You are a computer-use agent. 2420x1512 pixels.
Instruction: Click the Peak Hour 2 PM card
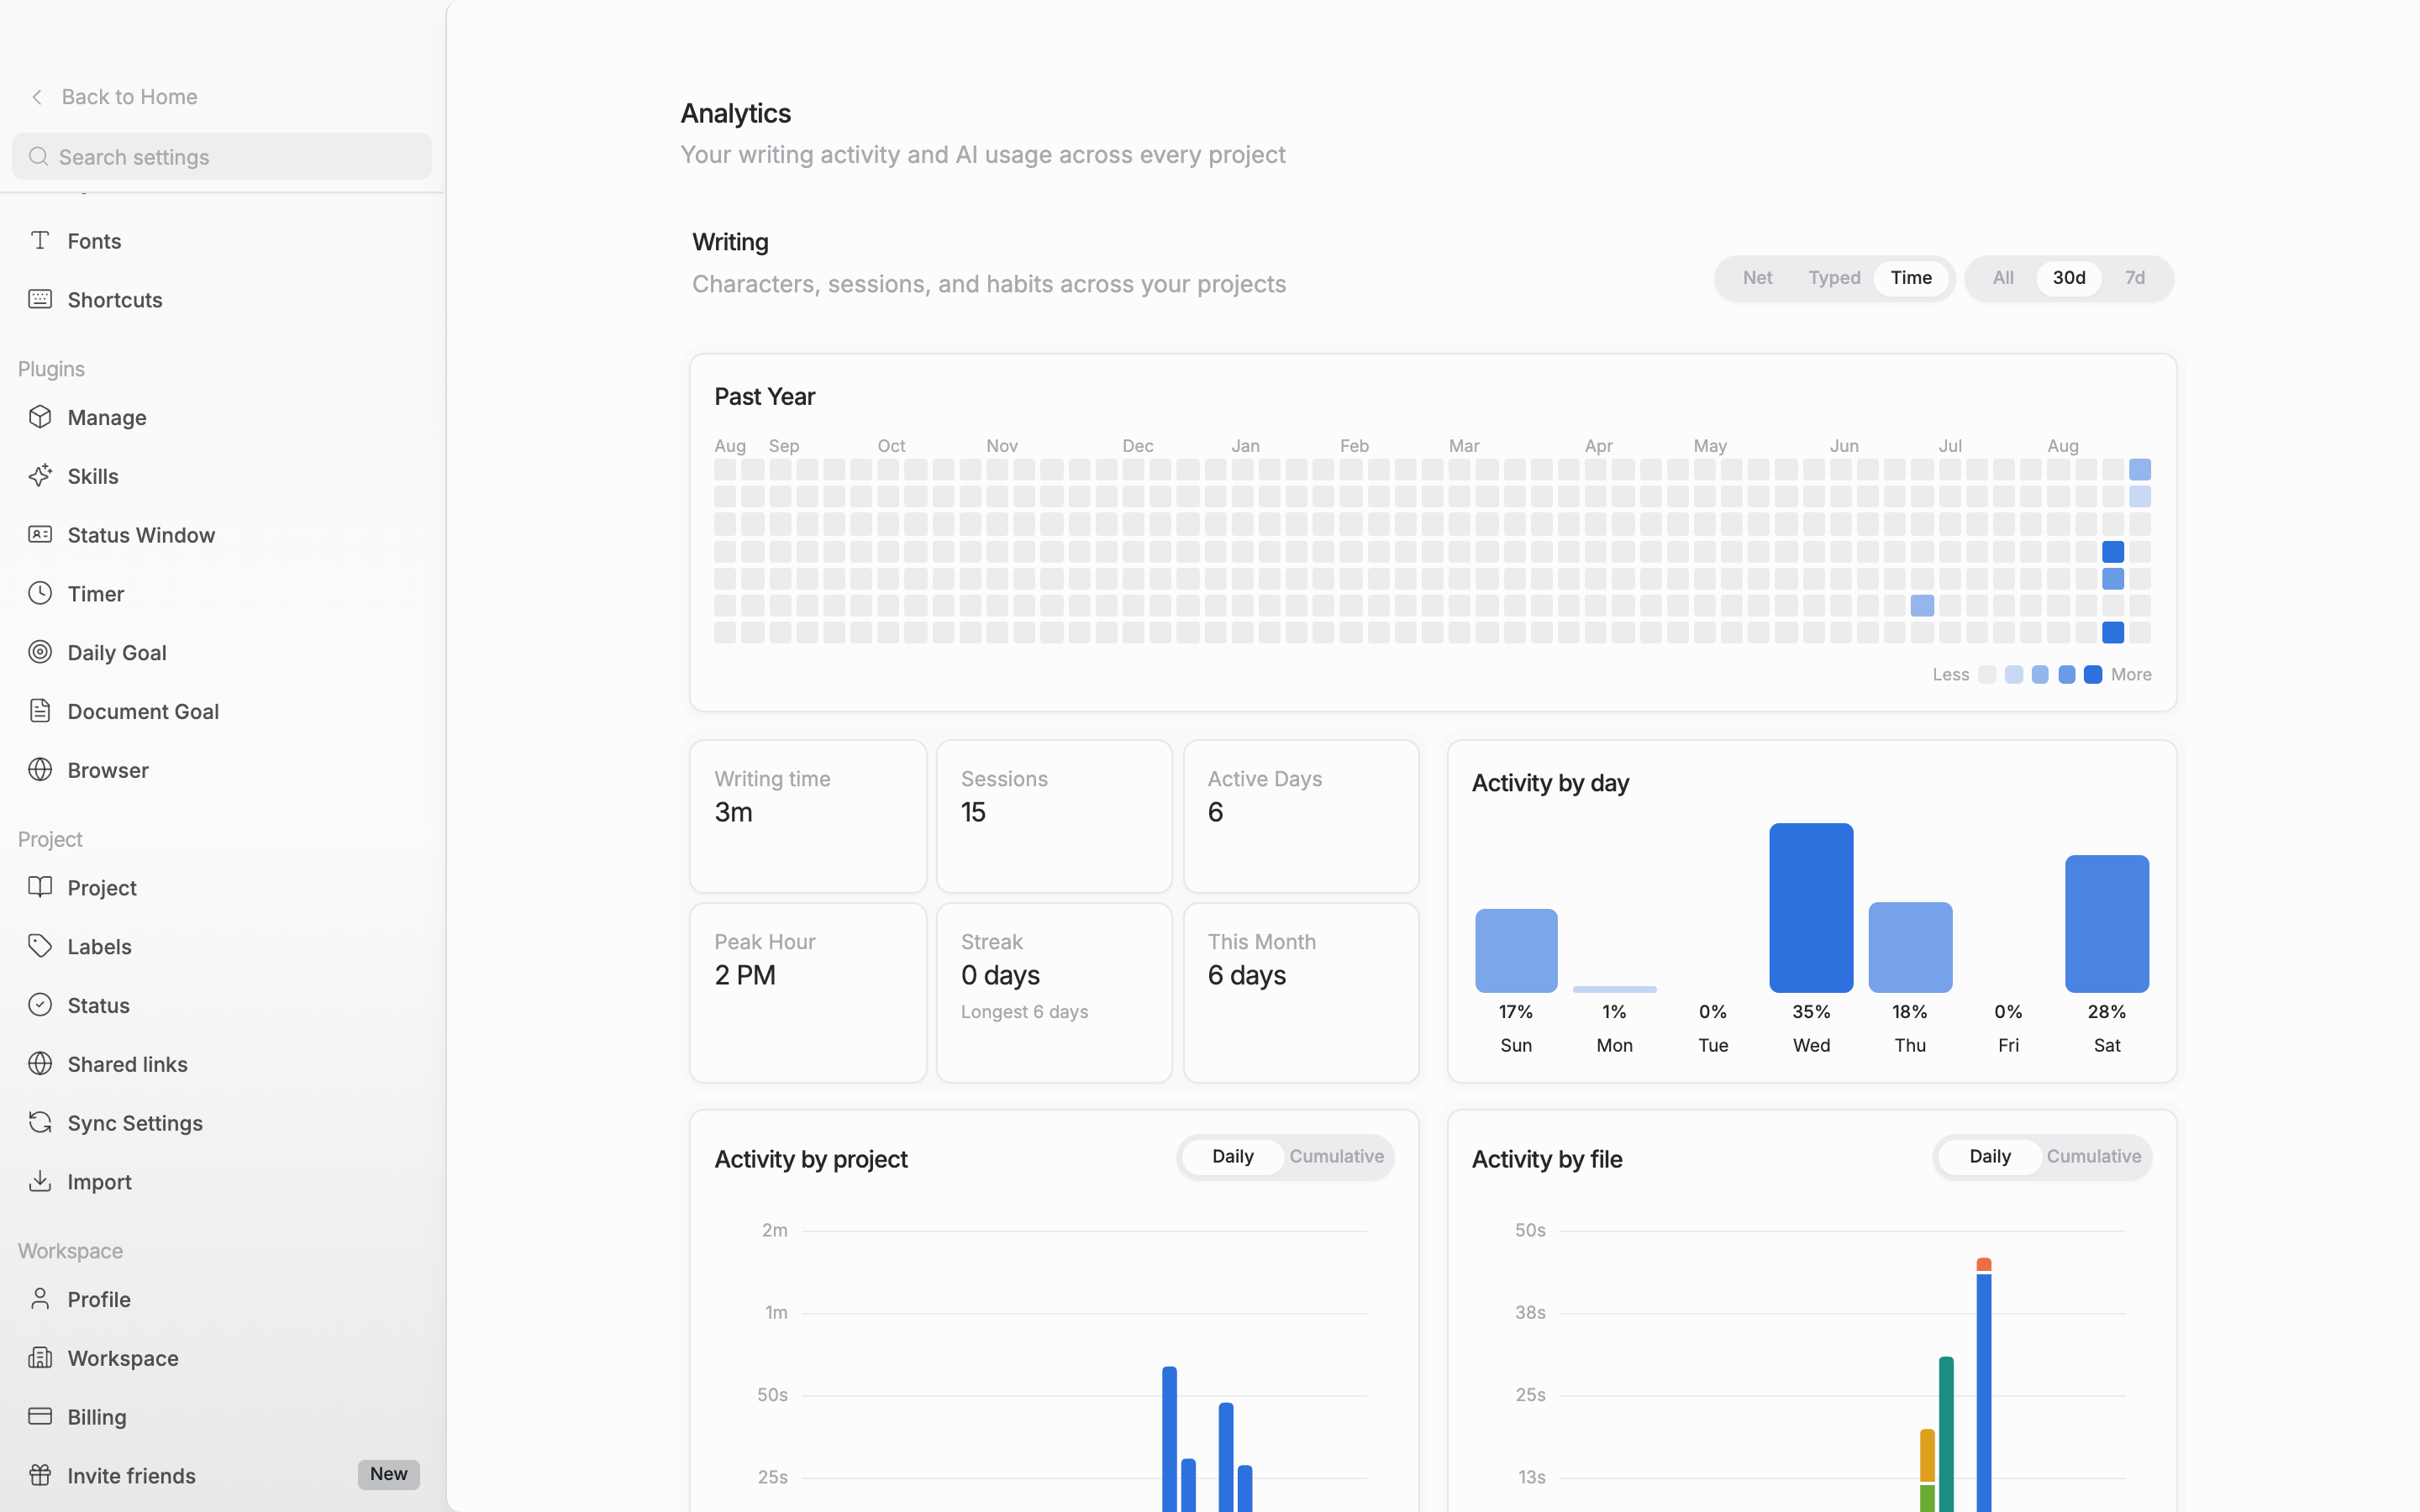(x=807, y=992)
